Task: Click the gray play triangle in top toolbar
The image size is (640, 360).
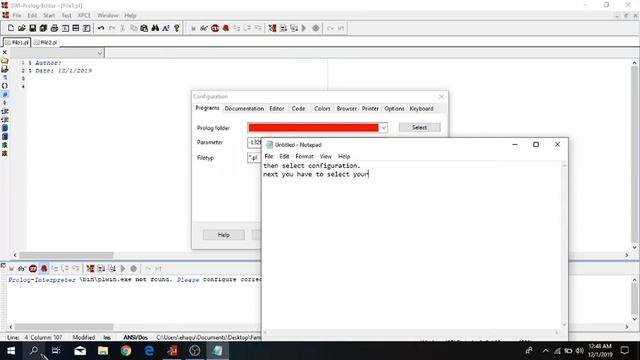Action: 304,28
